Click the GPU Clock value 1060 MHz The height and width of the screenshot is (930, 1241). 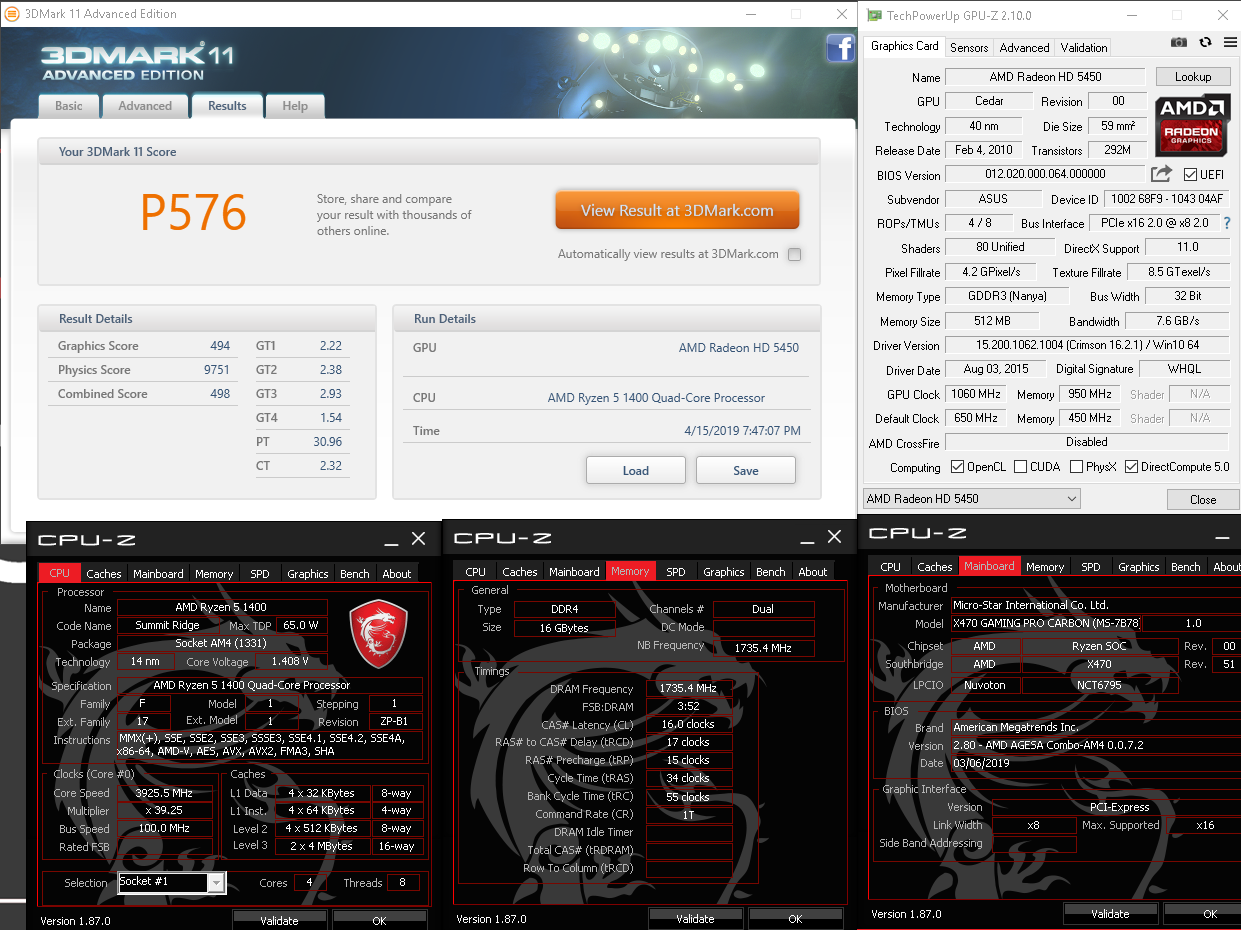978,394
